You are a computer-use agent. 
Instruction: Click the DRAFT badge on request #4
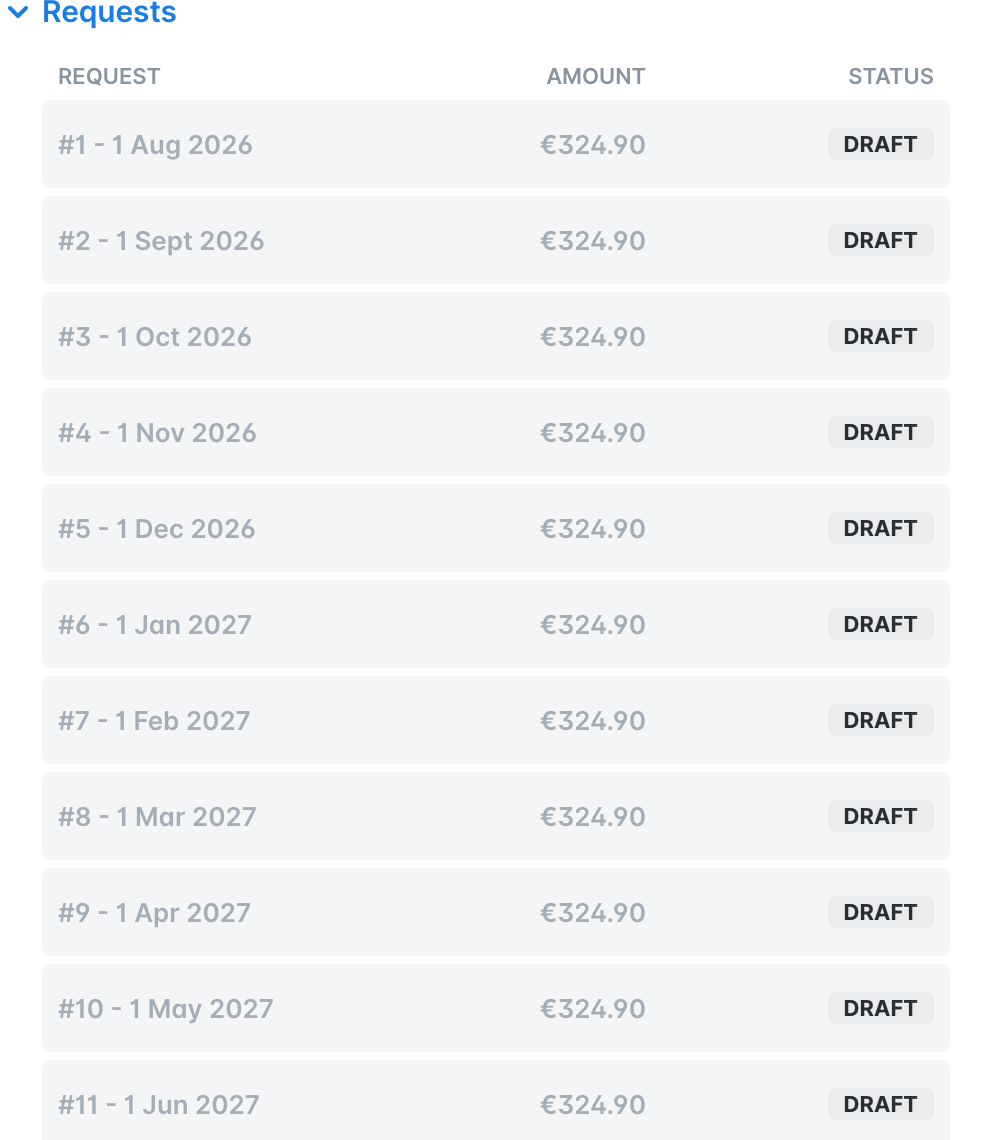[x=880, y=432]
